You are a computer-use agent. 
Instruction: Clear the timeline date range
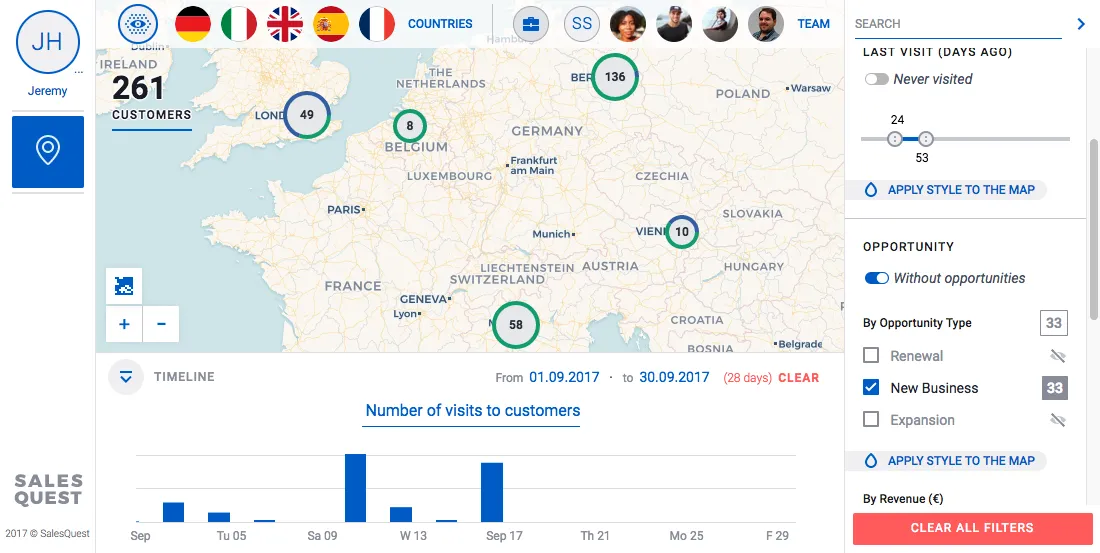coord(798,378)
